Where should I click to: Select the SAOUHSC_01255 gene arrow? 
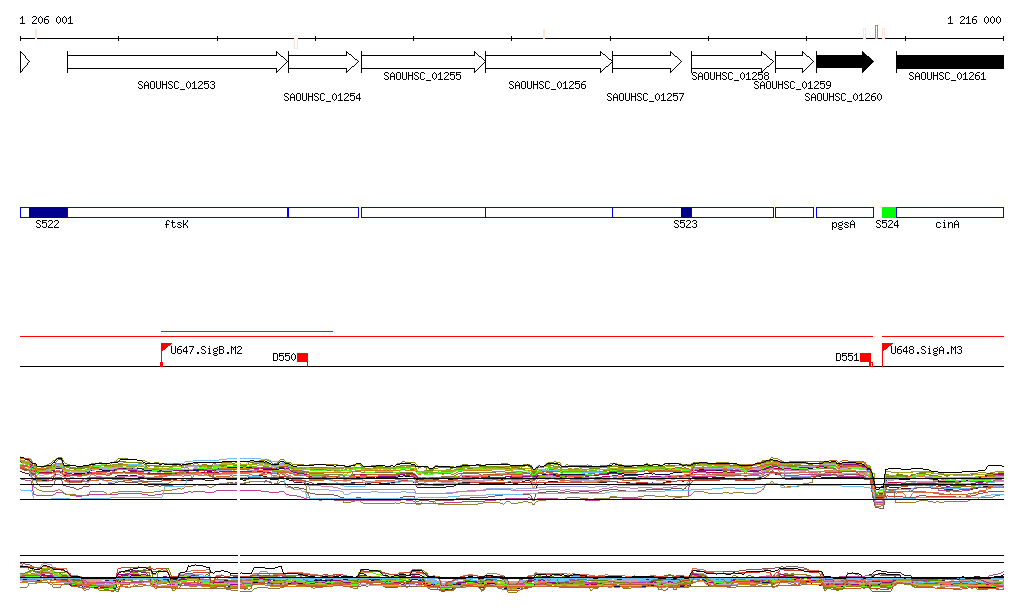tap(423, 62)
